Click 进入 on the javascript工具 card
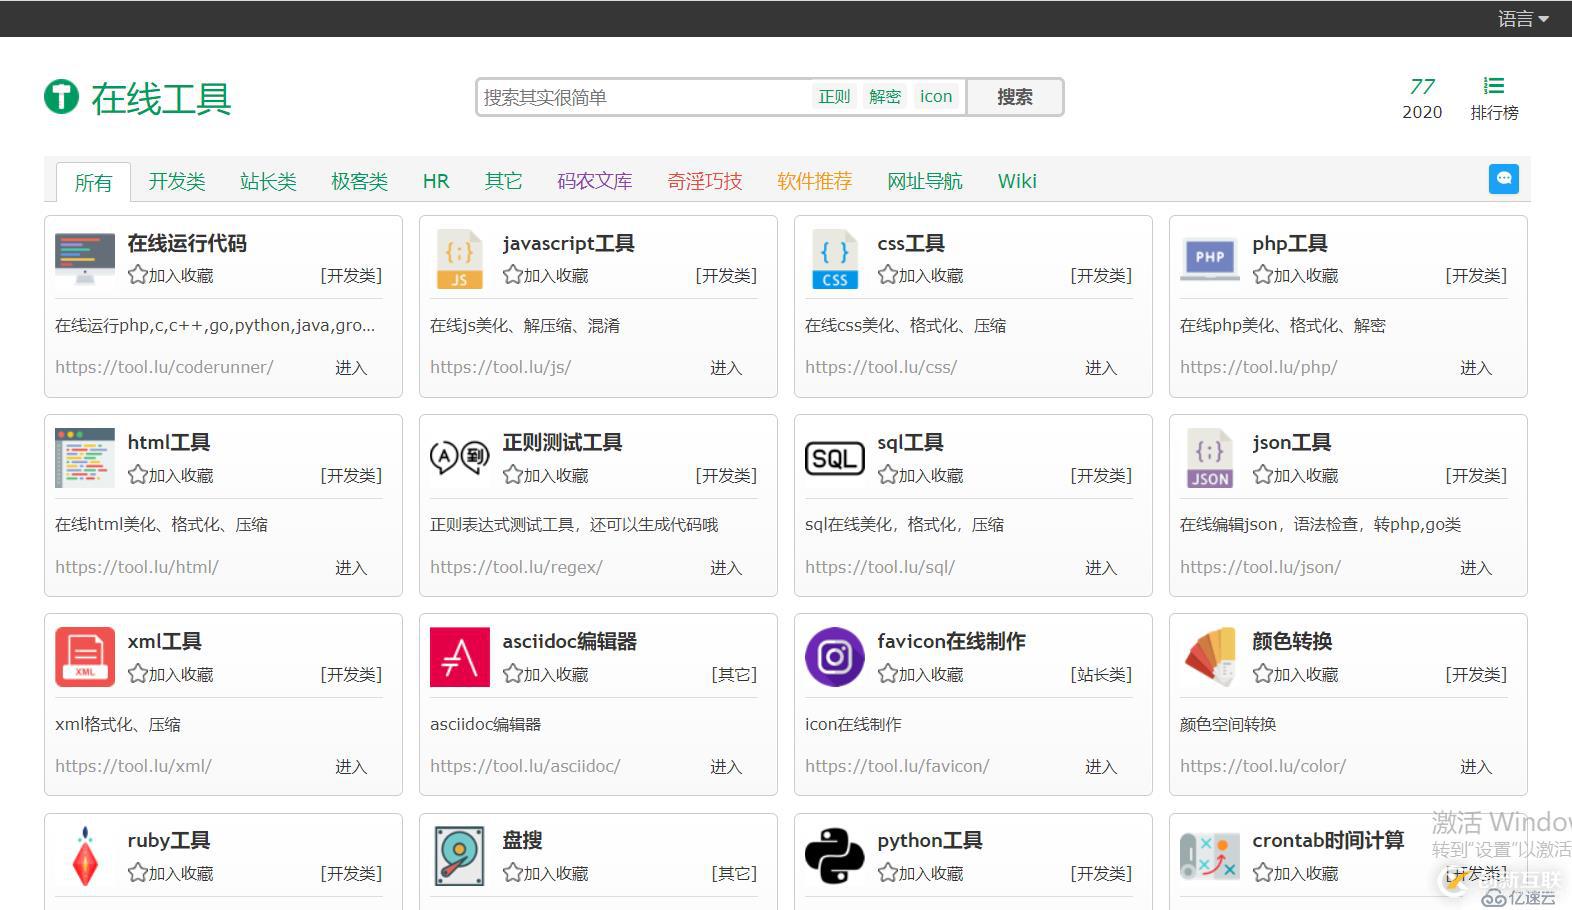 click(726, 368)
